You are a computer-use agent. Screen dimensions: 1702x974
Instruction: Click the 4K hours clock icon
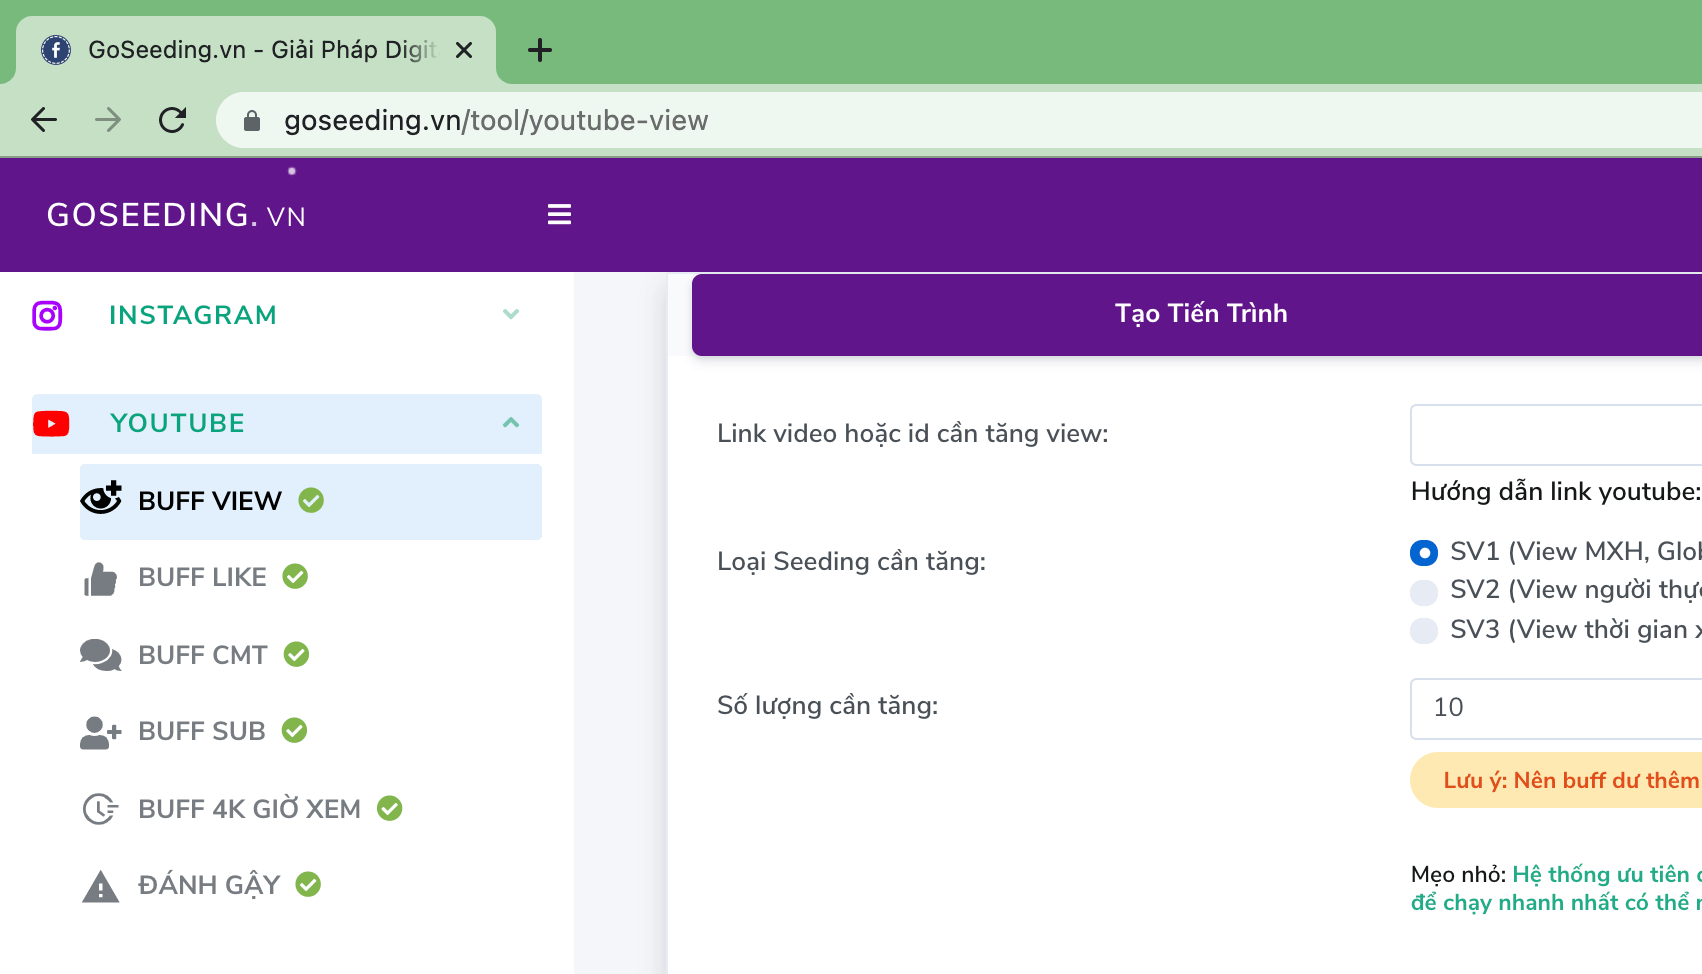click(x=100, y=808)
